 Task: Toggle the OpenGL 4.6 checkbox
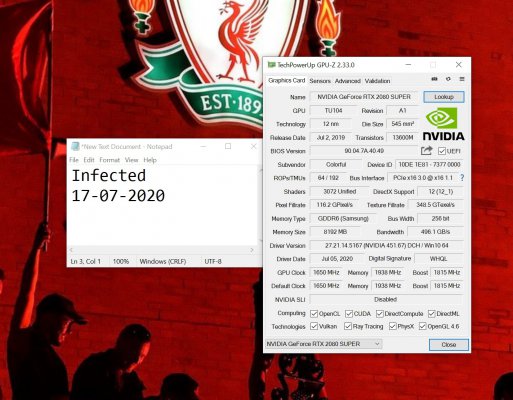pos(422,326)
